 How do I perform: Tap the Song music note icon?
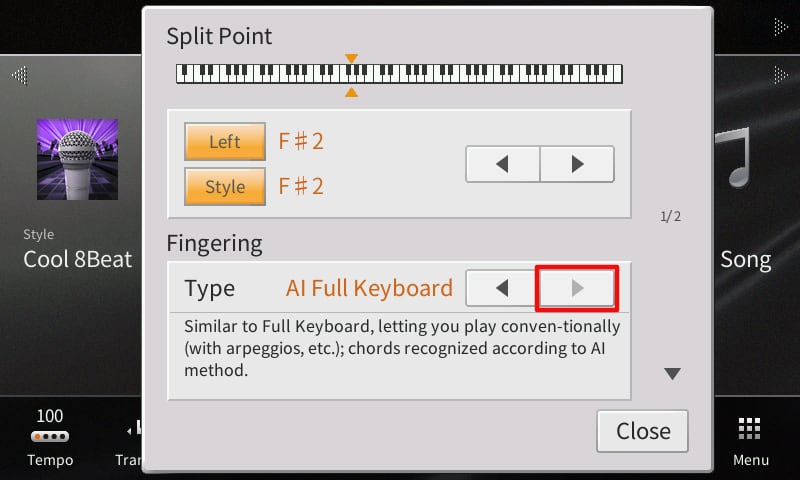738,160
